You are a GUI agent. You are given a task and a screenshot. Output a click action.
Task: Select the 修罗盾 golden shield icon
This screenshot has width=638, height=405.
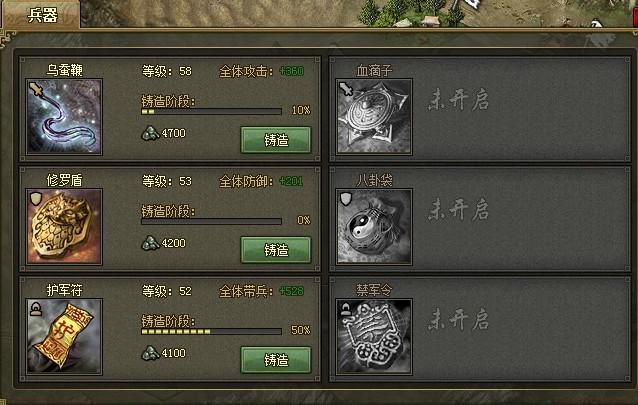coord(64,226)
